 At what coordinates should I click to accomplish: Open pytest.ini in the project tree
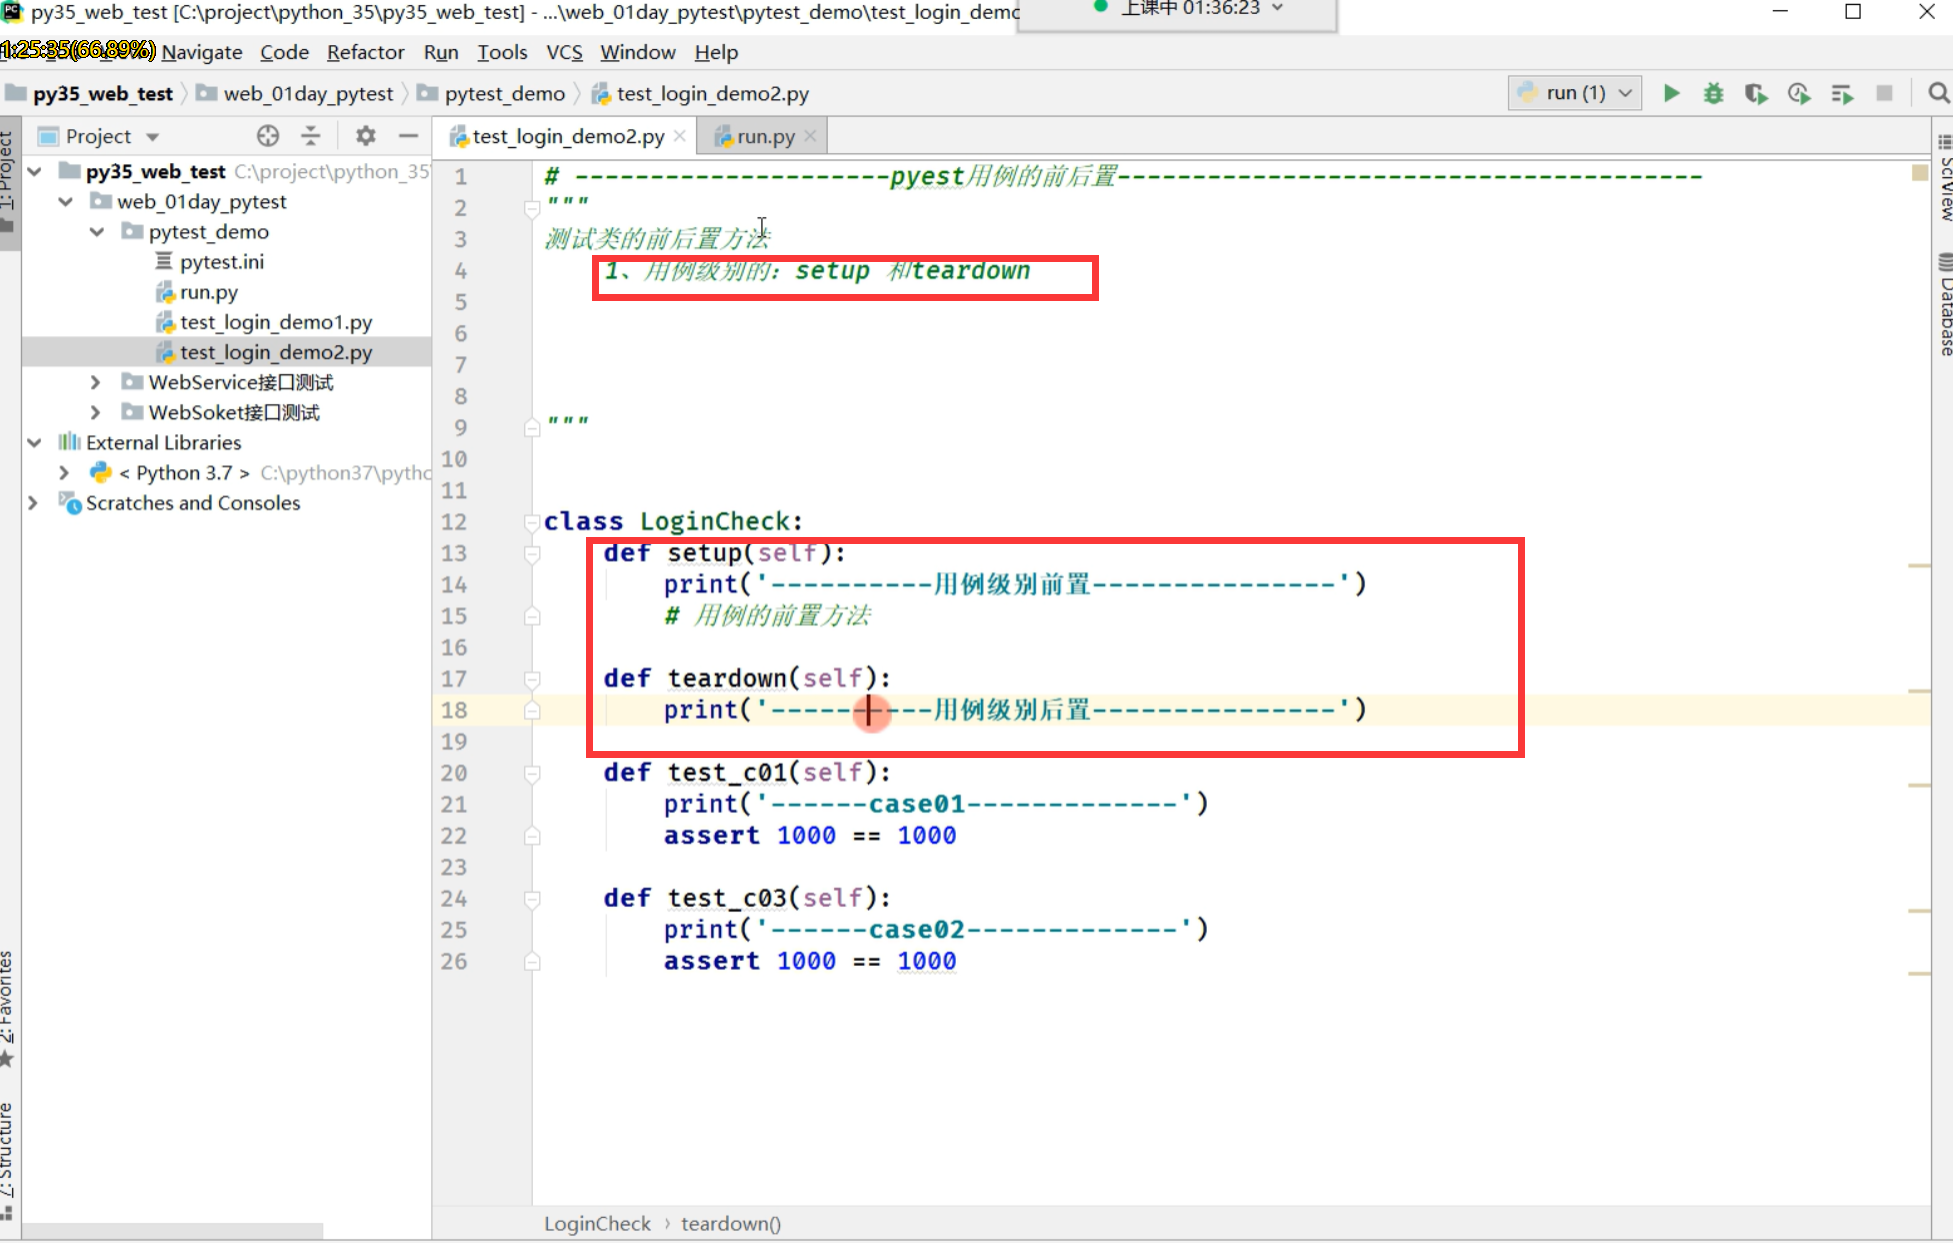(221, 262)
